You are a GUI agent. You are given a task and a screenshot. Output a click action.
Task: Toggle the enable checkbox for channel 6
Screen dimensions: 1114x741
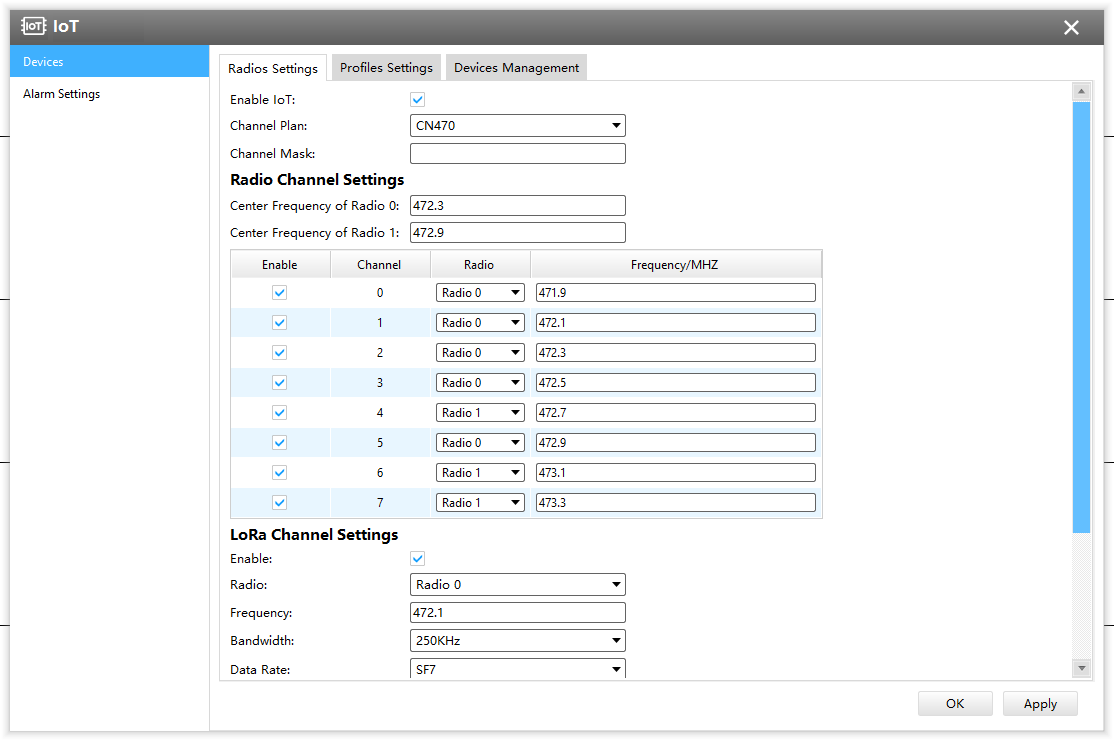279,472
